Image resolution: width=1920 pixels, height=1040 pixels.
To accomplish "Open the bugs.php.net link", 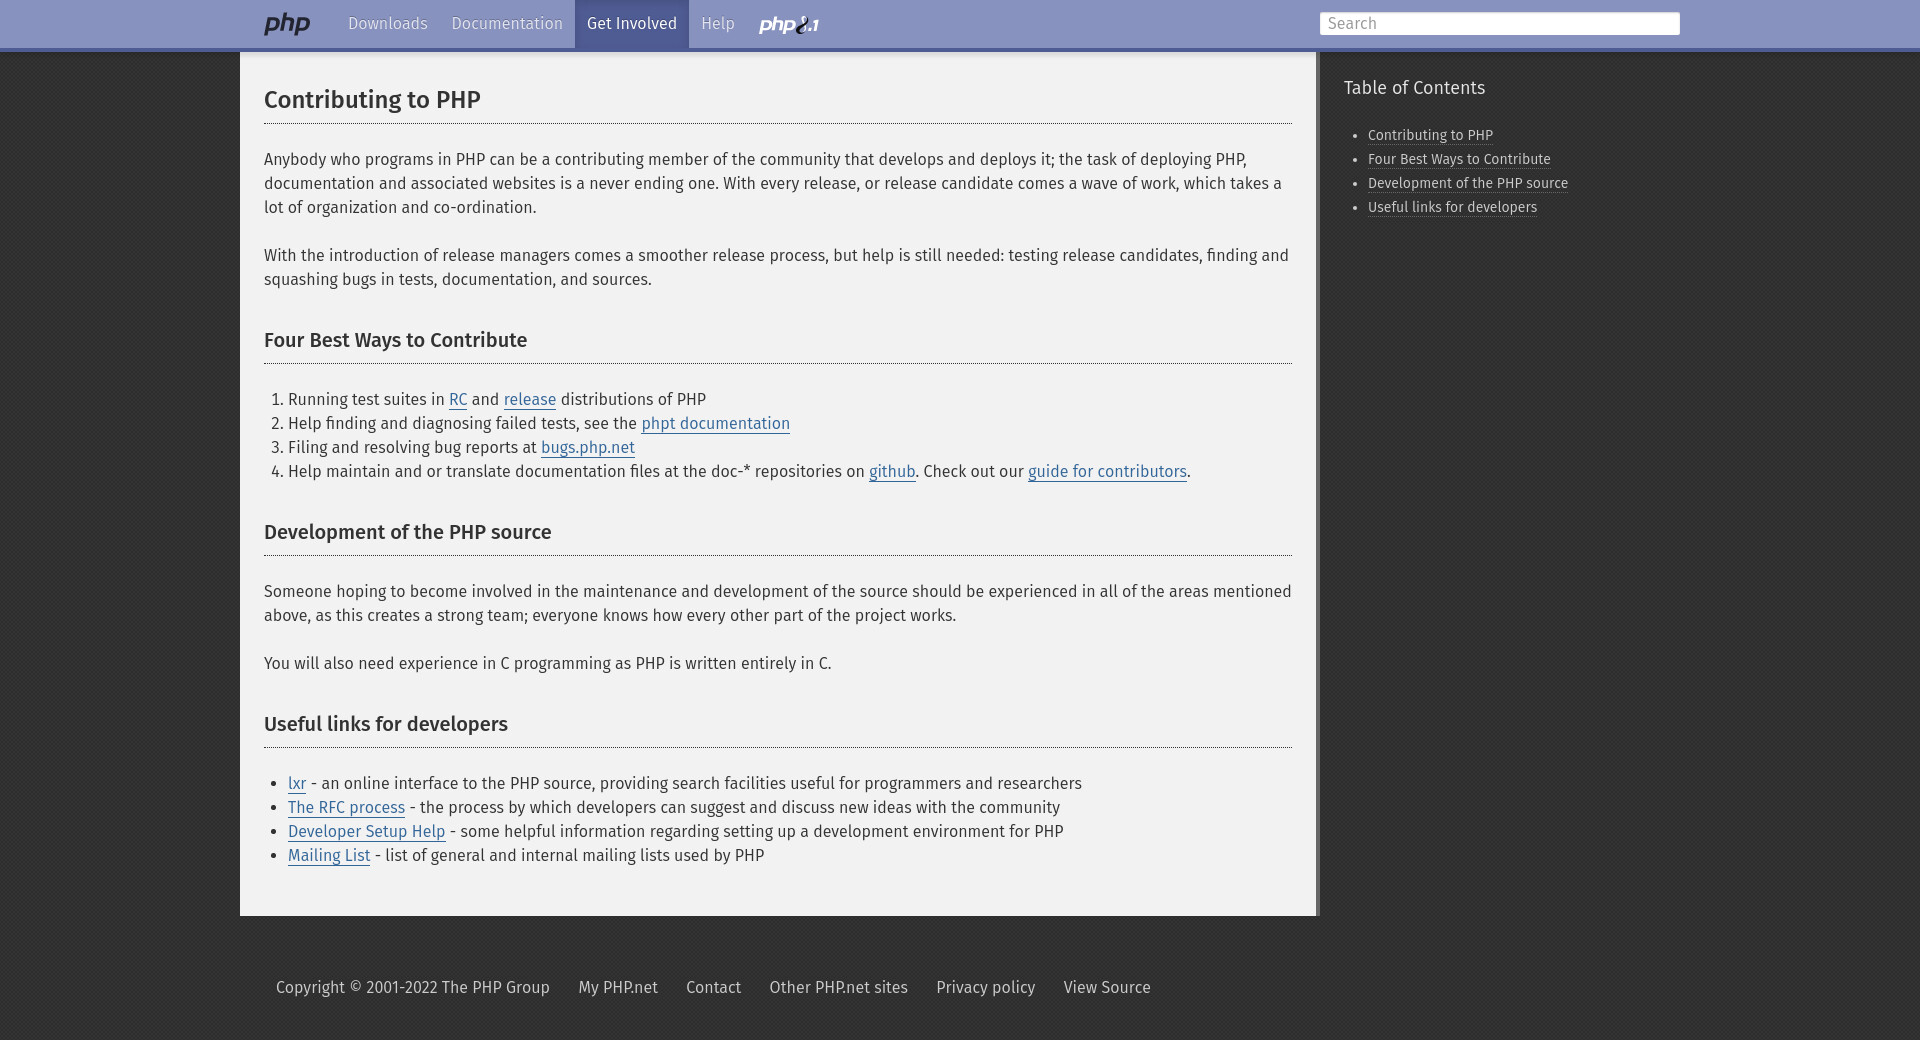I will (587, 448).
